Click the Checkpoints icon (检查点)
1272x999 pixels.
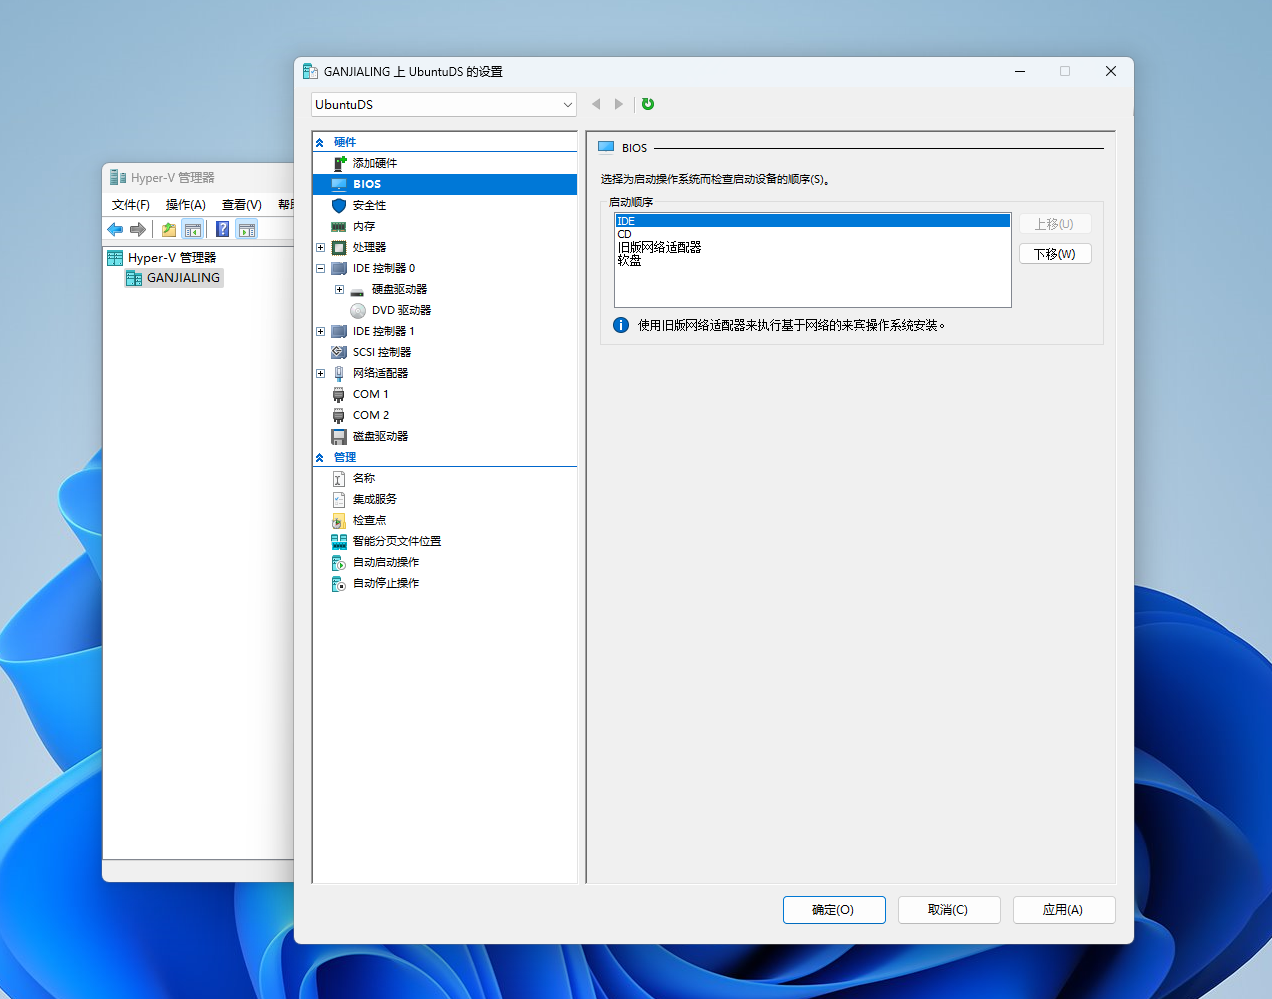339,520
